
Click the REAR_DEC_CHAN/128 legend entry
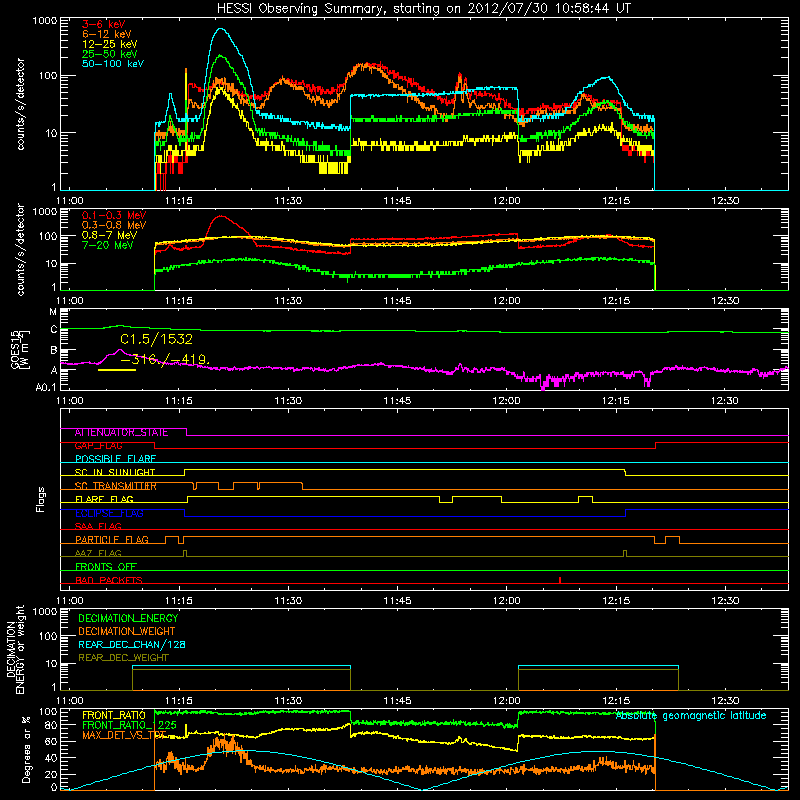(132, 645)
